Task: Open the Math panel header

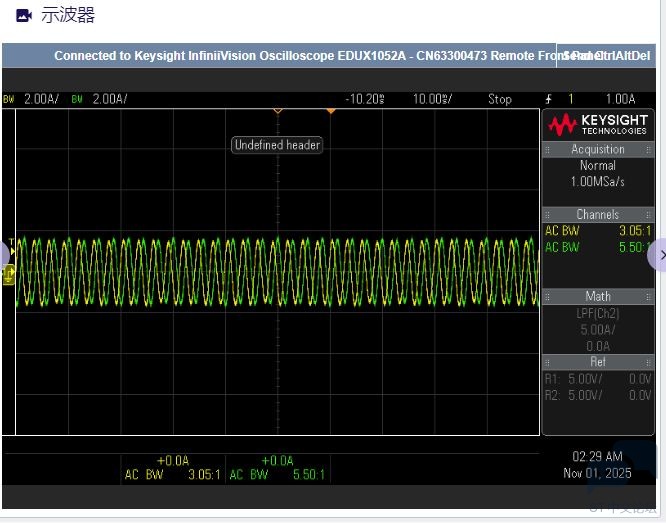Action: (597, 296)
